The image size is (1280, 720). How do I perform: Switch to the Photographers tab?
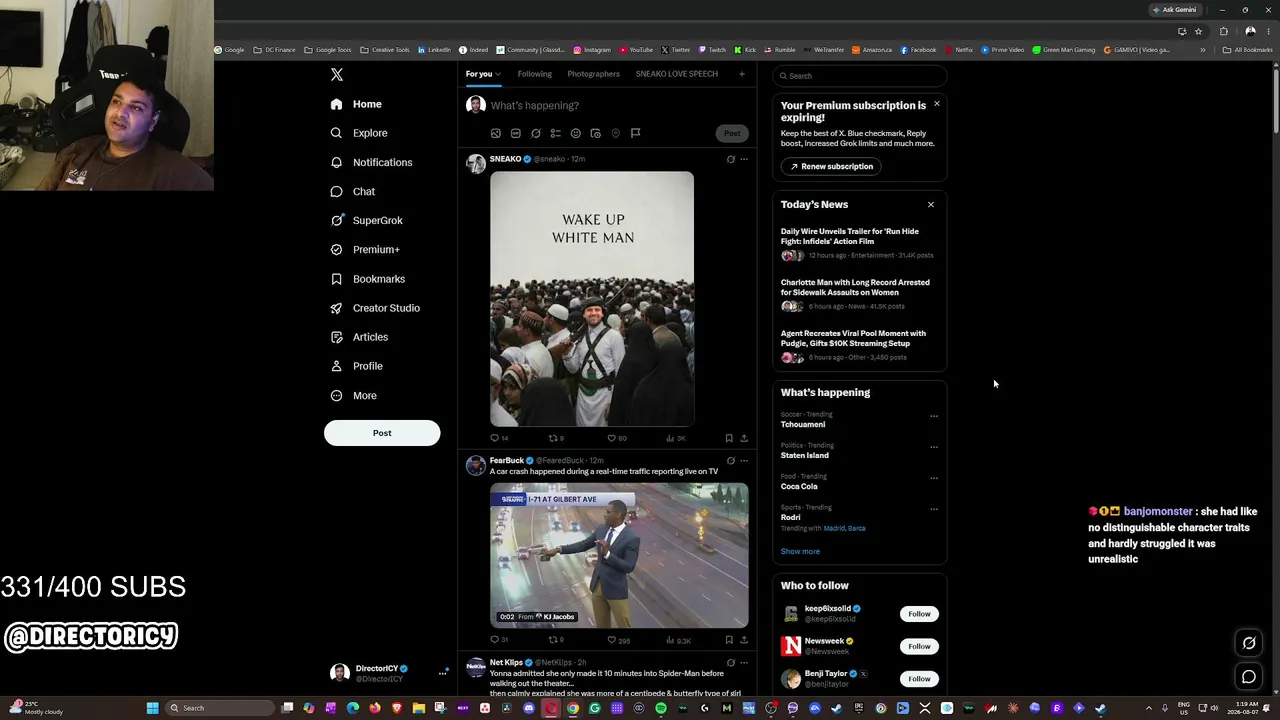pyautogui.click(x=594, y=74)
